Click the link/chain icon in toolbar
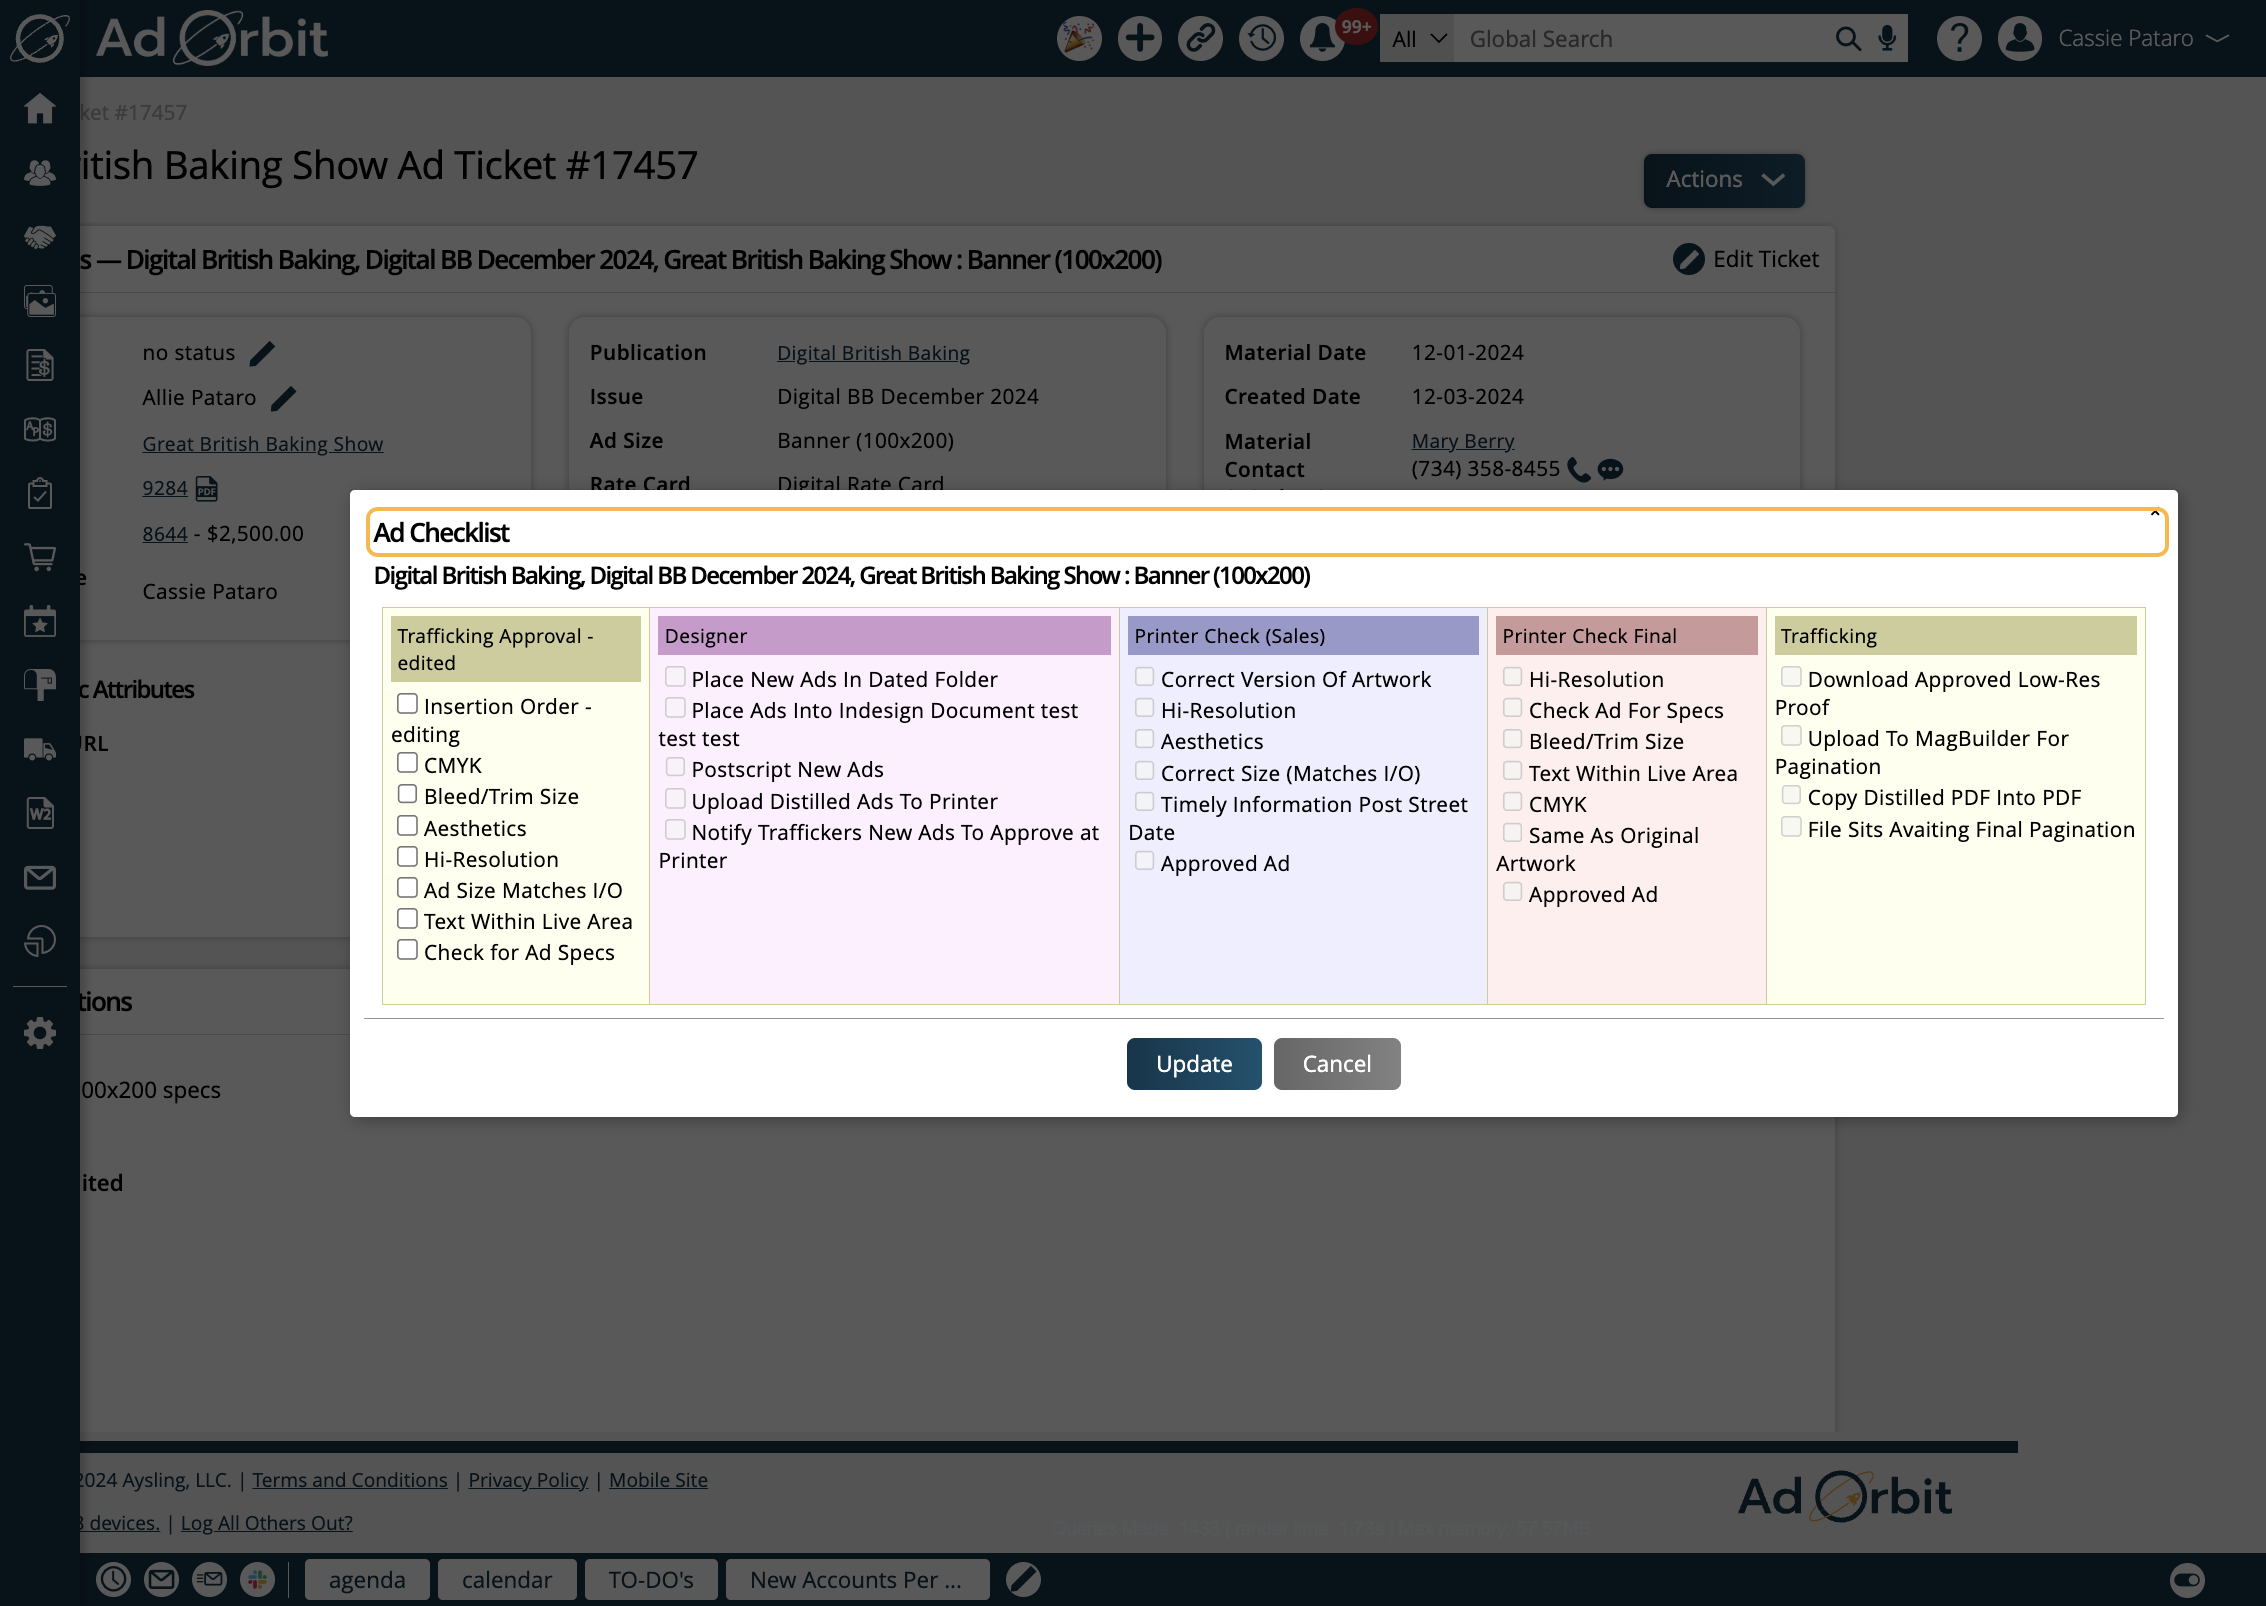This screenshot has height=1606, width=2266. click(1201, 38)
